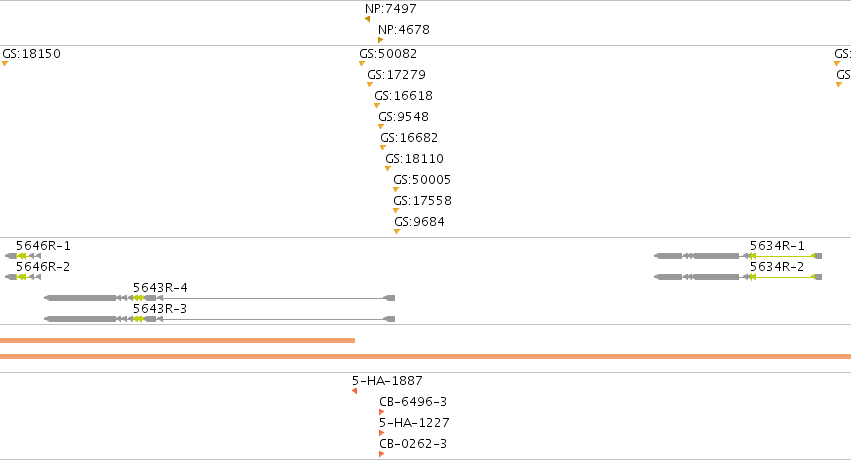Select the full-width orange segment bar
851x460 pixels.
tap(426, 356)
